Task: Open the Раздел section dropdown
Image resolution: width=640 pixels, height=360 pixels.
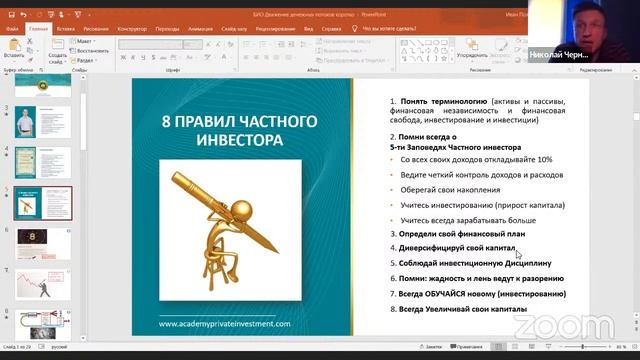Action: (84, 60)
